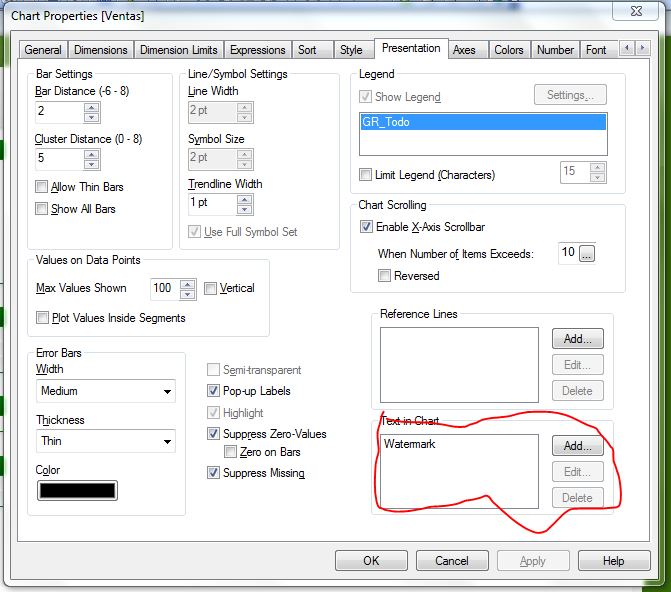Increase Max Values Shown with up arrow
The height and width of the screenshot is (592, 671).
[x=187, y=285]
